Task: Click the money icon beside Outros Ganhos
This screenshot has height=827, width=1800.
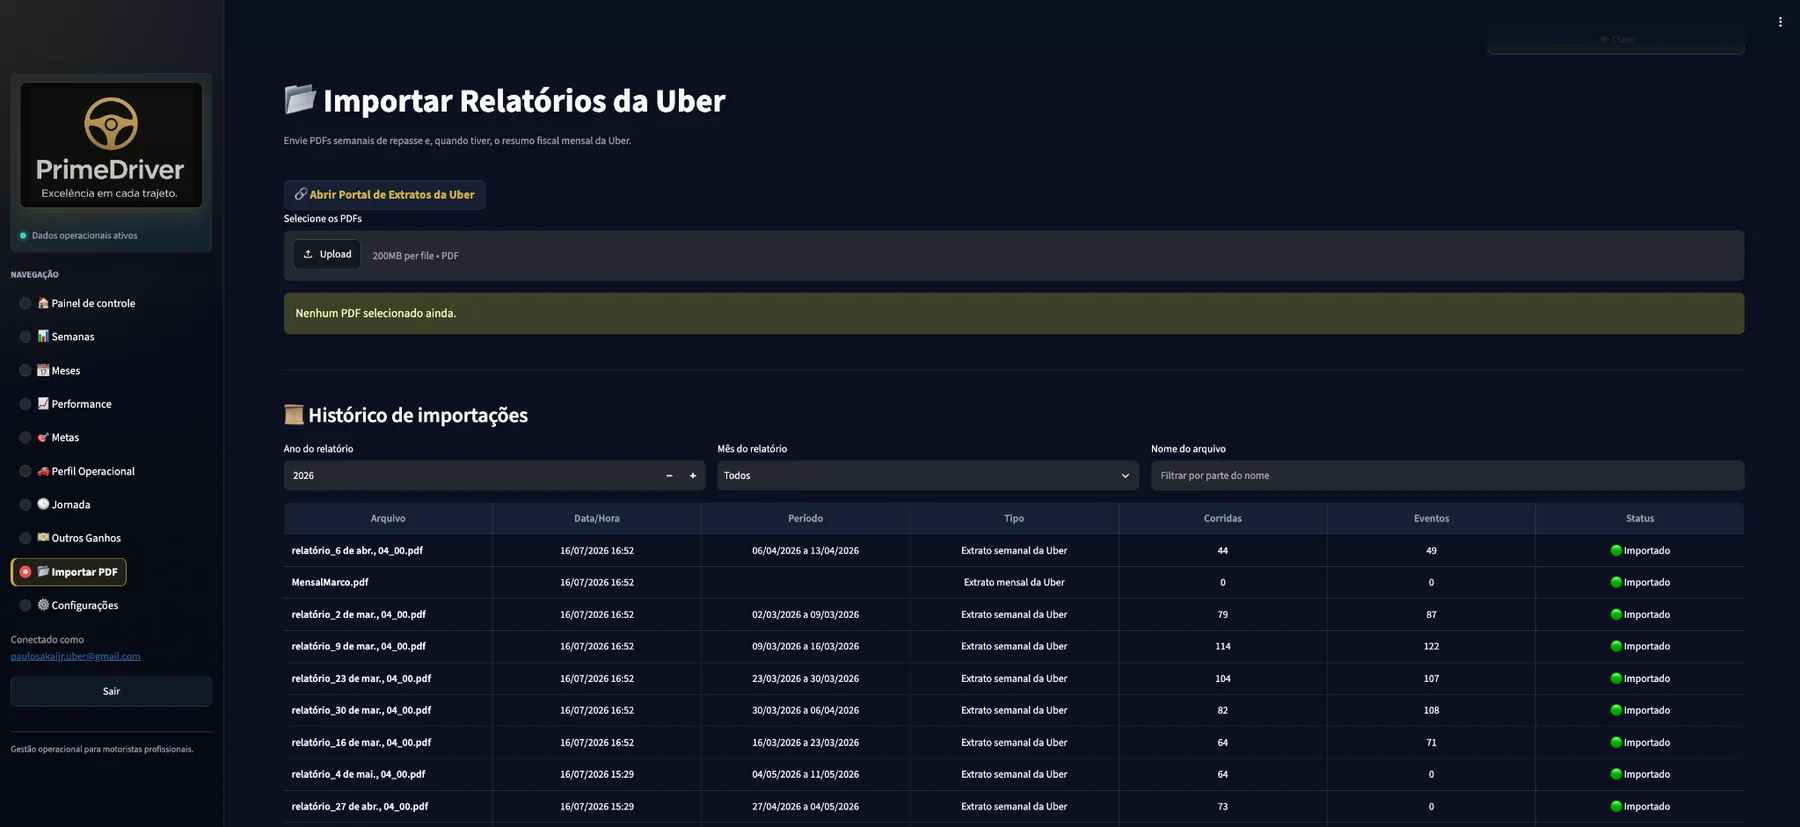Action: 43,537
